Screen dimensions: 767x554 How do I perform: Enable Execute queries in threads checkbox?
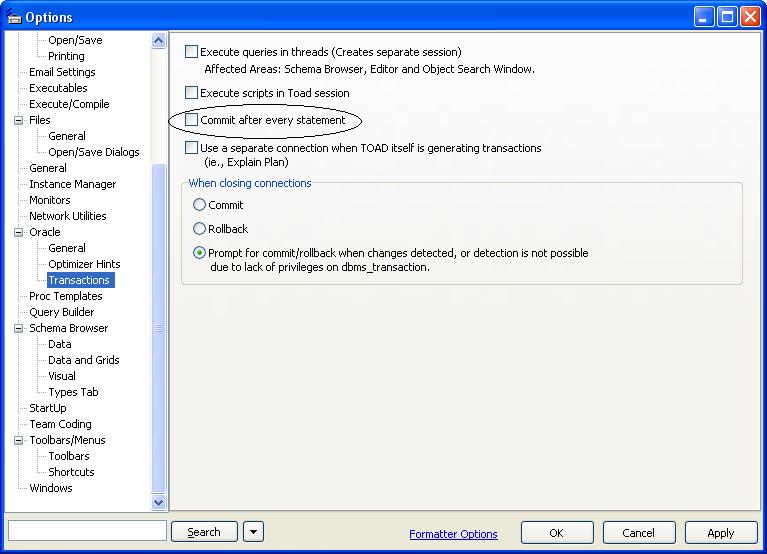[x=192, y=52]
